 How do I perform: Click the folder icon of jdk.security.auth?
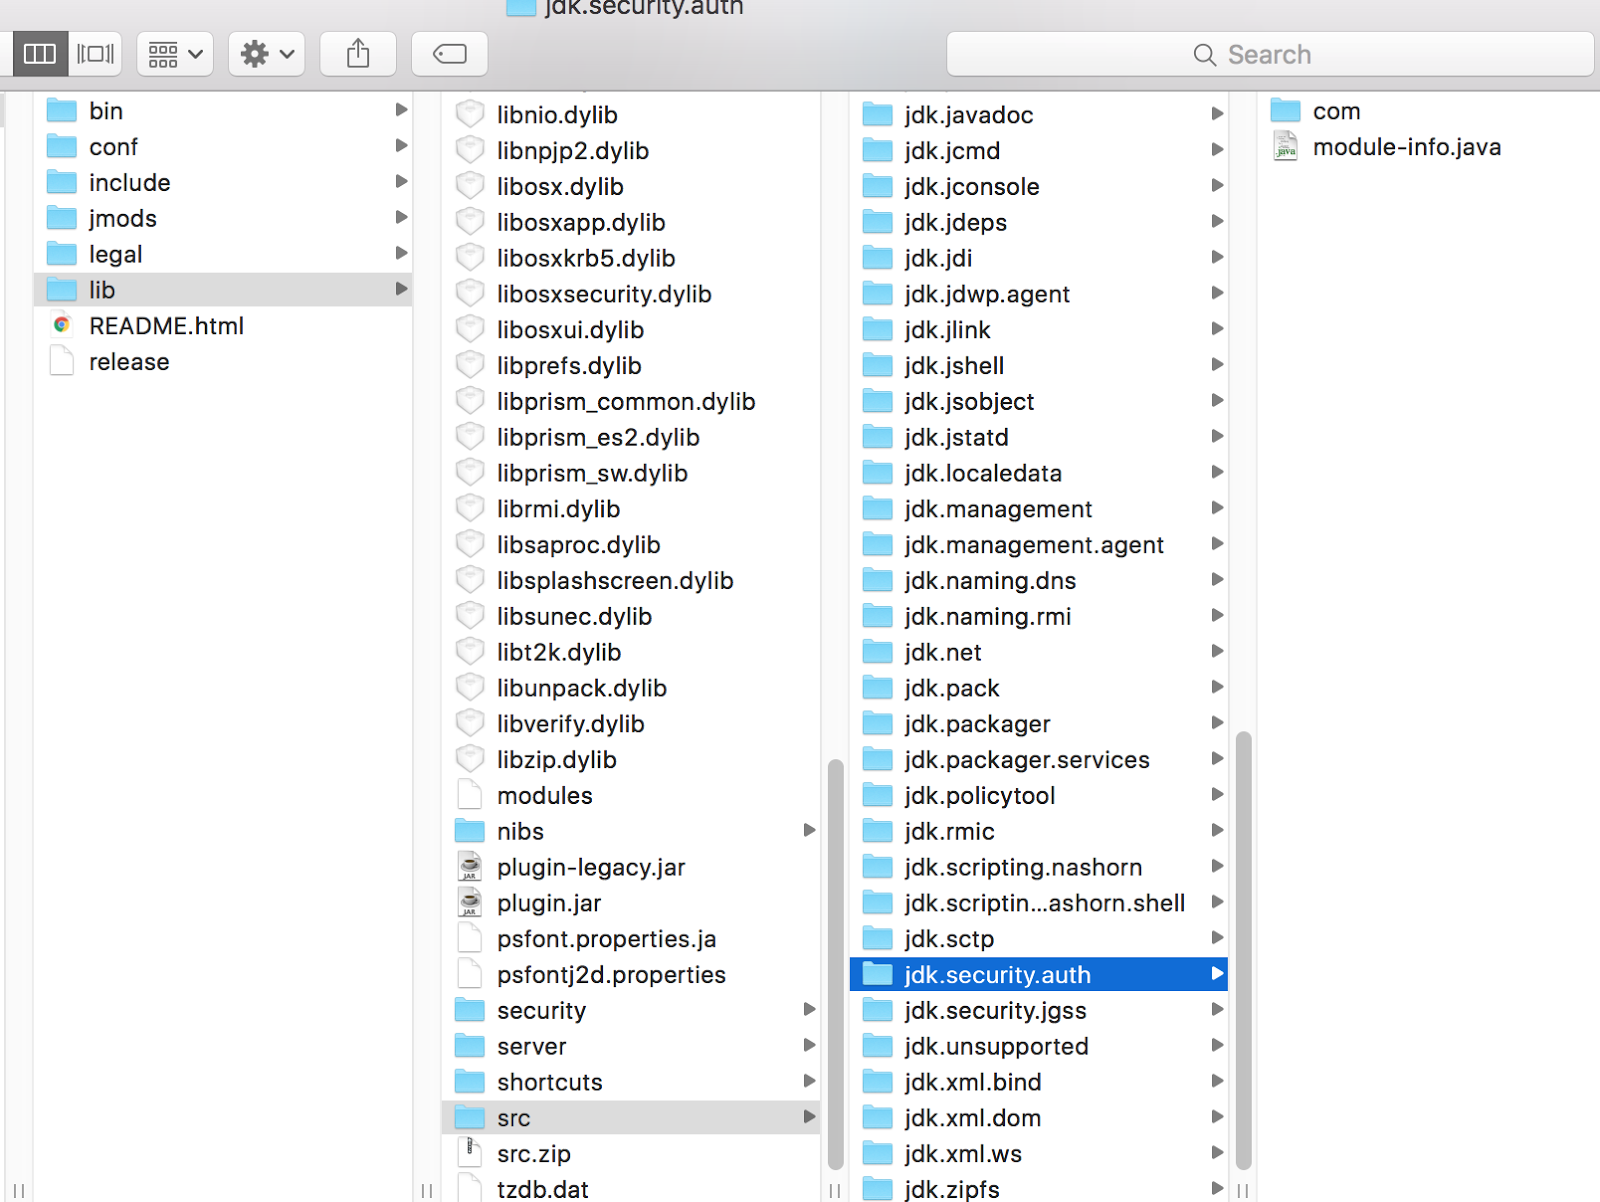877,973
